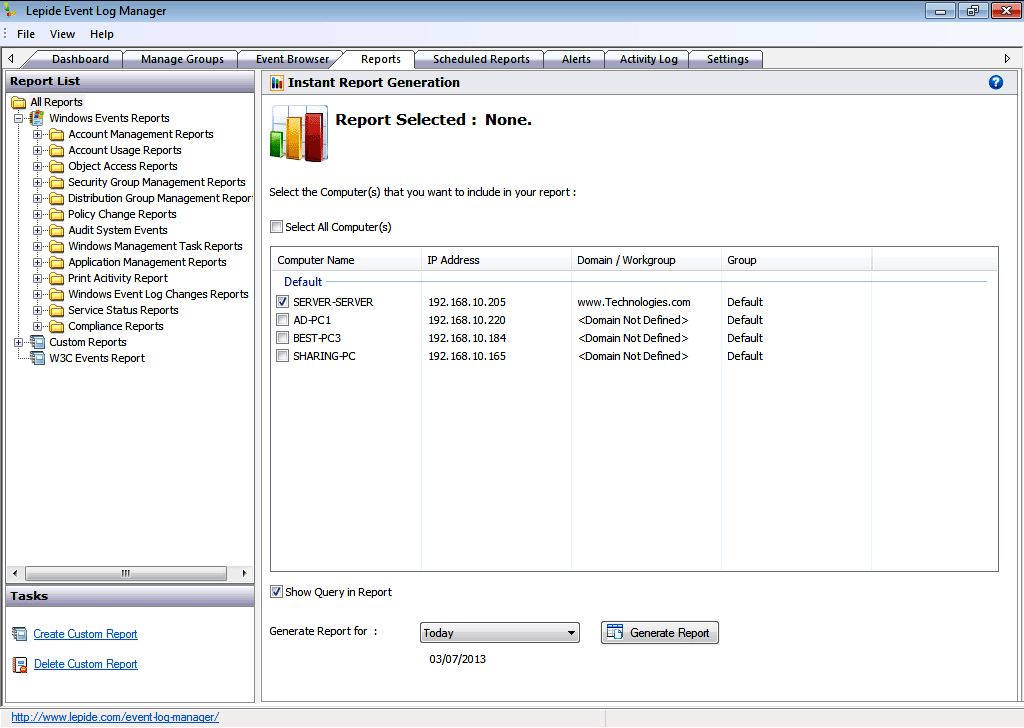The height and width of the screenshot is (728, 1024).
Task: Click the Windows Event Log Changes folder icon
Action: click(57, 294)
